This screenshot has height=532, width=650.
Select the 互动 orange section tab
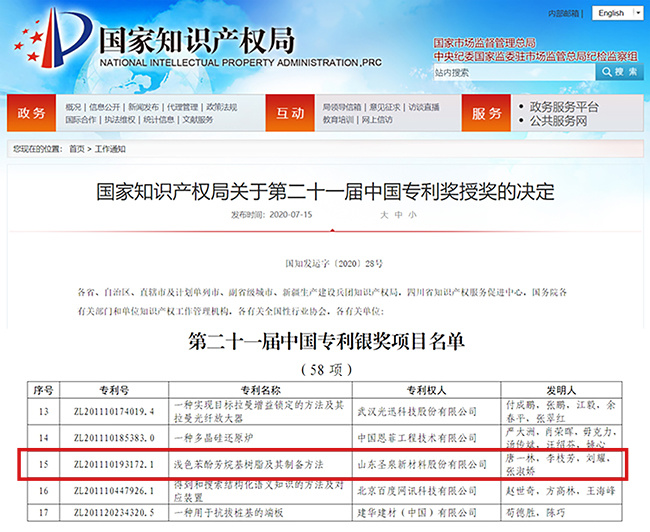(x=290, y=112)
